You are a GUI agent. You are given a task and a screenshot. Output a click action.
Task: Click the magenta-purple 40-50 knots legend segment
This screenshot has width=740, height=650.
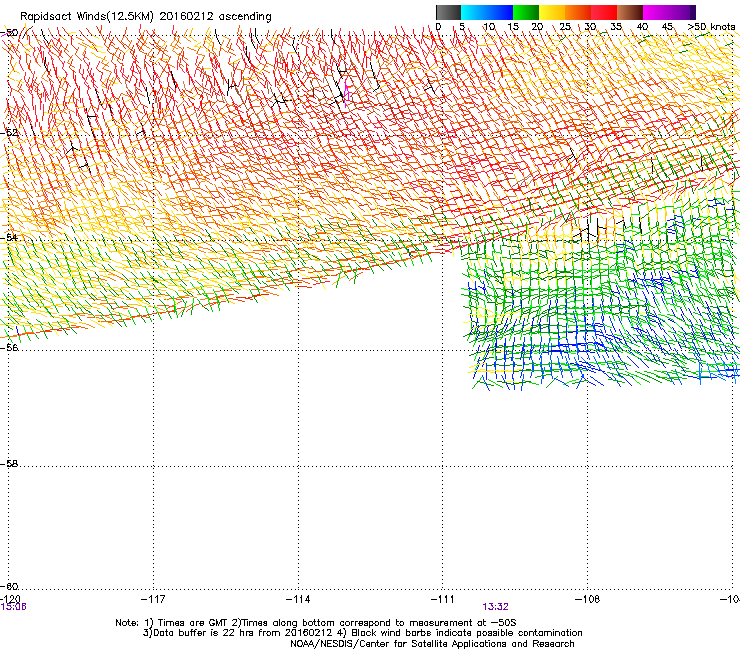click(669, 12)
